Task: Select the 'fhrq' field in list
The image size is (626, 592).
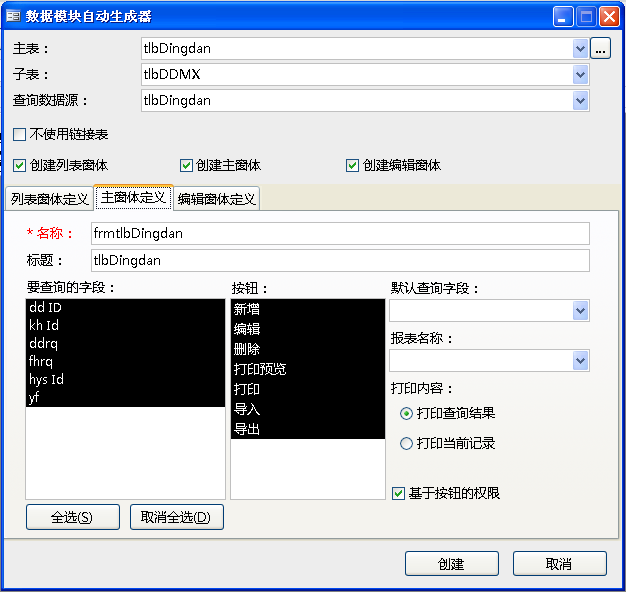Action: (125, 361)
